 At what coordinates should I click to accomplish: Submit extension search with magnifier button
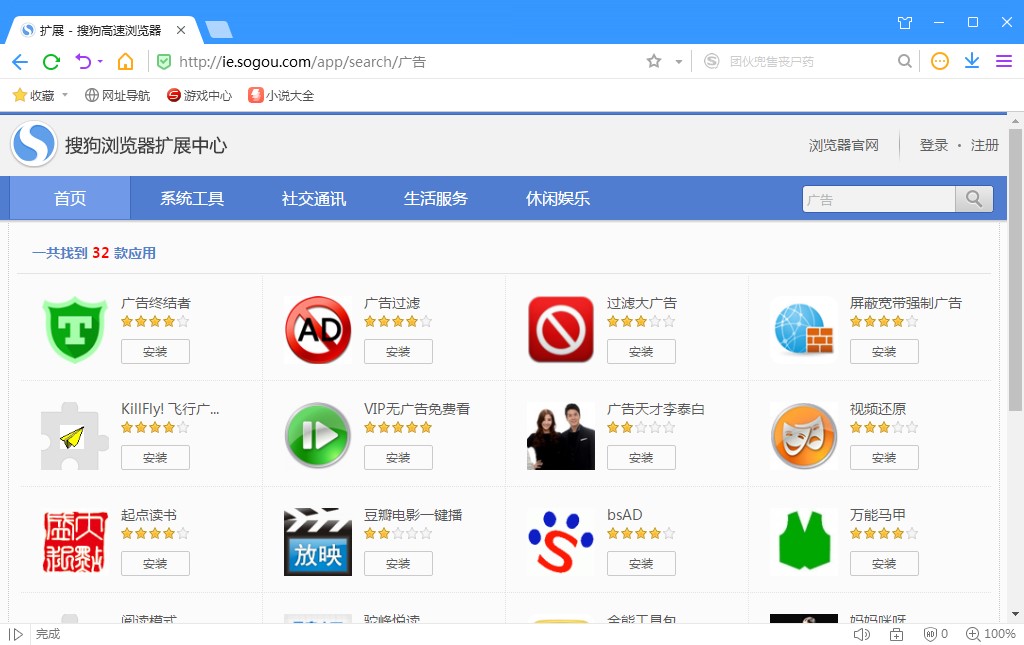pos(974,199)
